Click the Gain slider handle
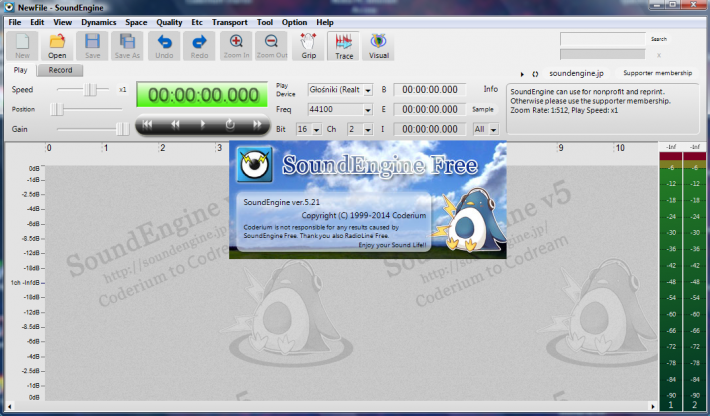The height and width of the screenshot is (416, 710). pyautogui.click(x=122, y=129)
